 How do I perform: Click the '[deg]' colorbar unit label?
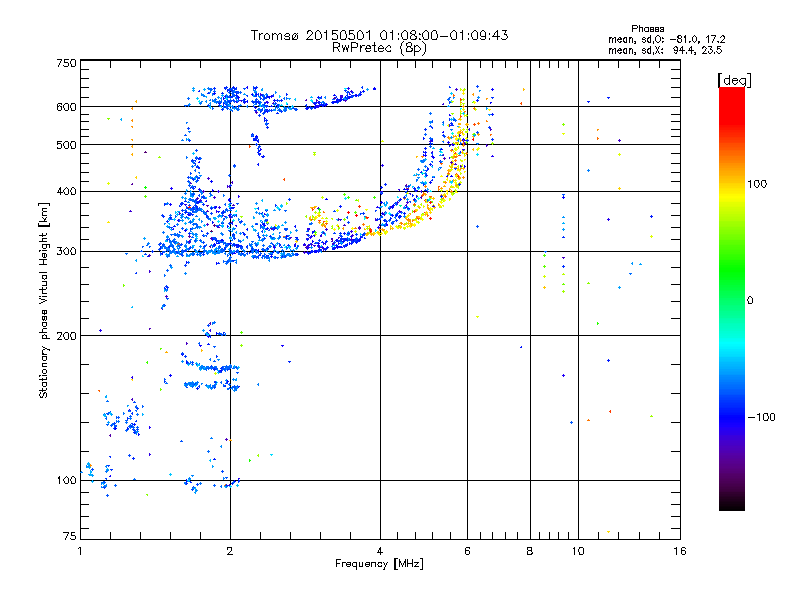734,80
